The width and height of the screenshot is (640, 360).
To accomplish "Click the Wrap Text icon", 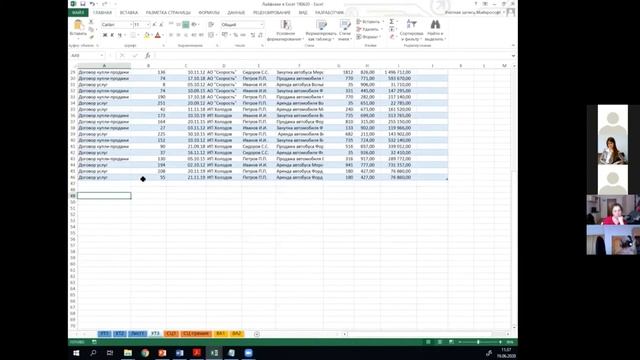I will [211, 25].
